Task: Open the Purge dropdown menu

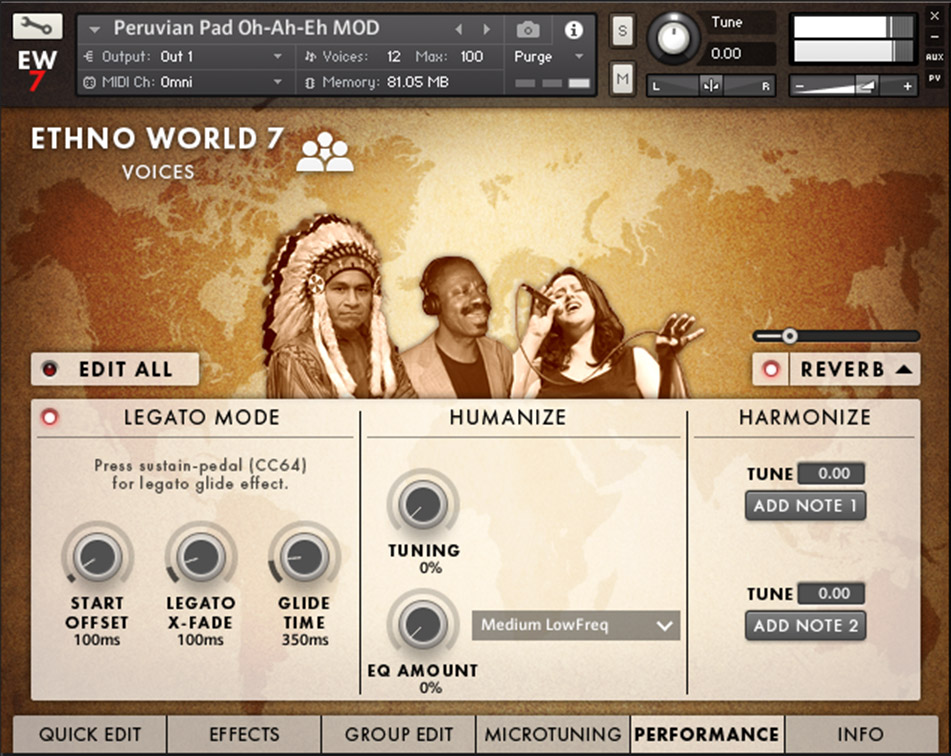Action: point(579,56)
